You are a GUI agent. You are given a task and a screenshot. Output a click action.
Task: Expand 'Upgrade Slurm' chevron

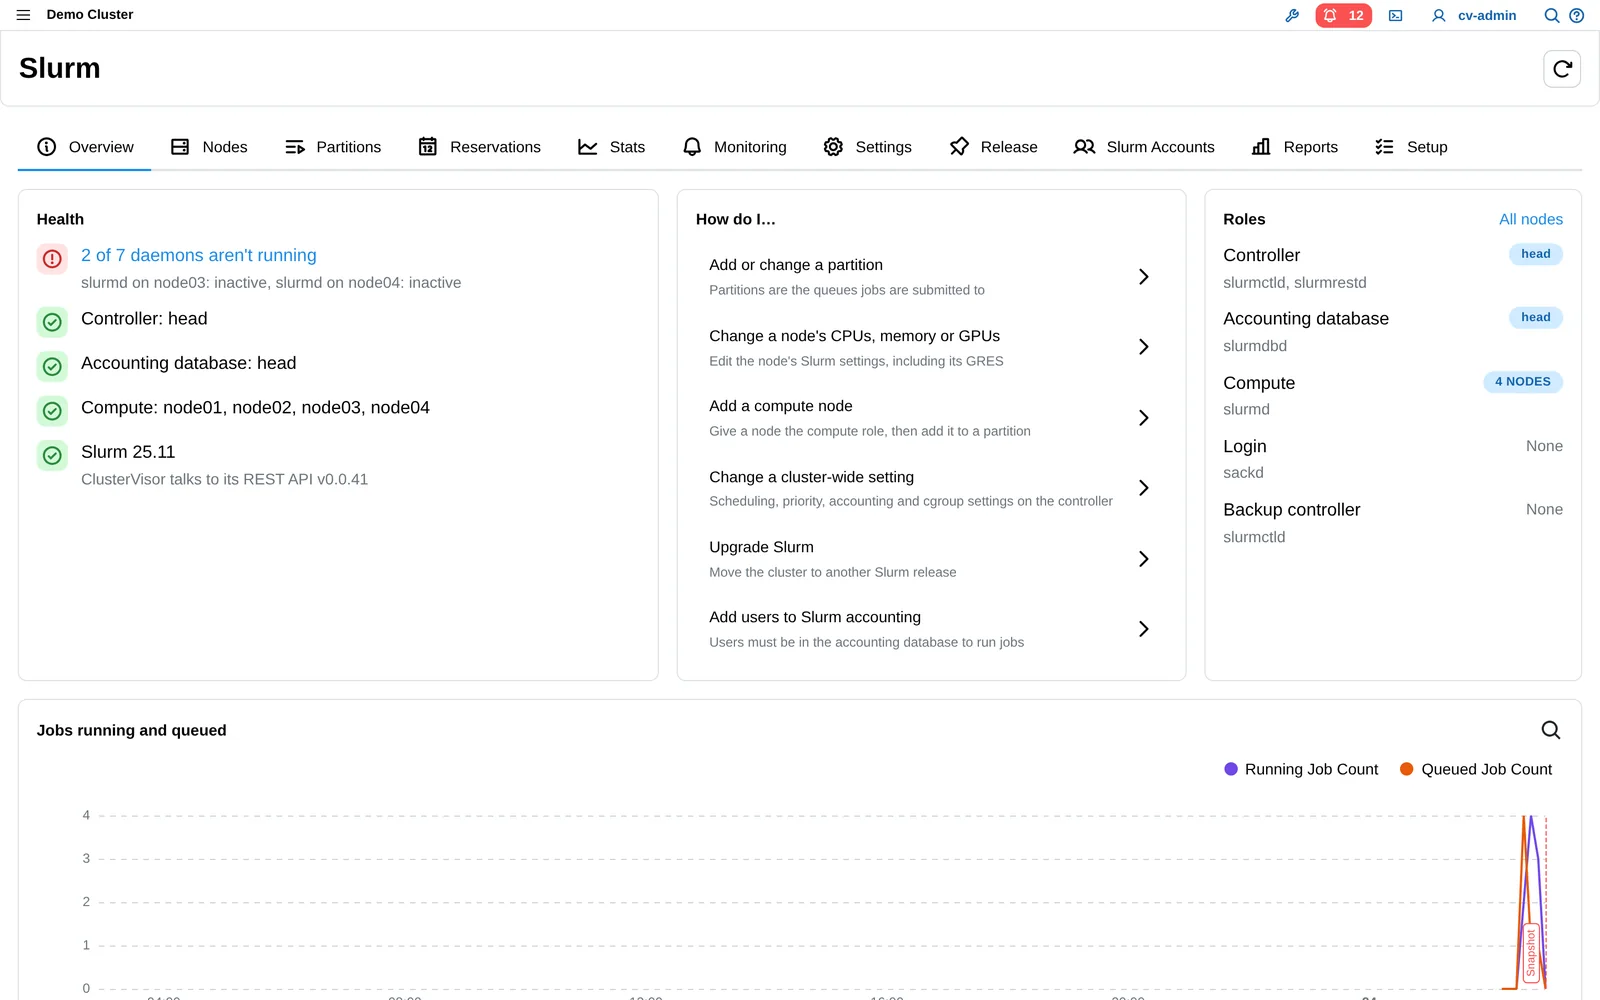[1143, 559]
